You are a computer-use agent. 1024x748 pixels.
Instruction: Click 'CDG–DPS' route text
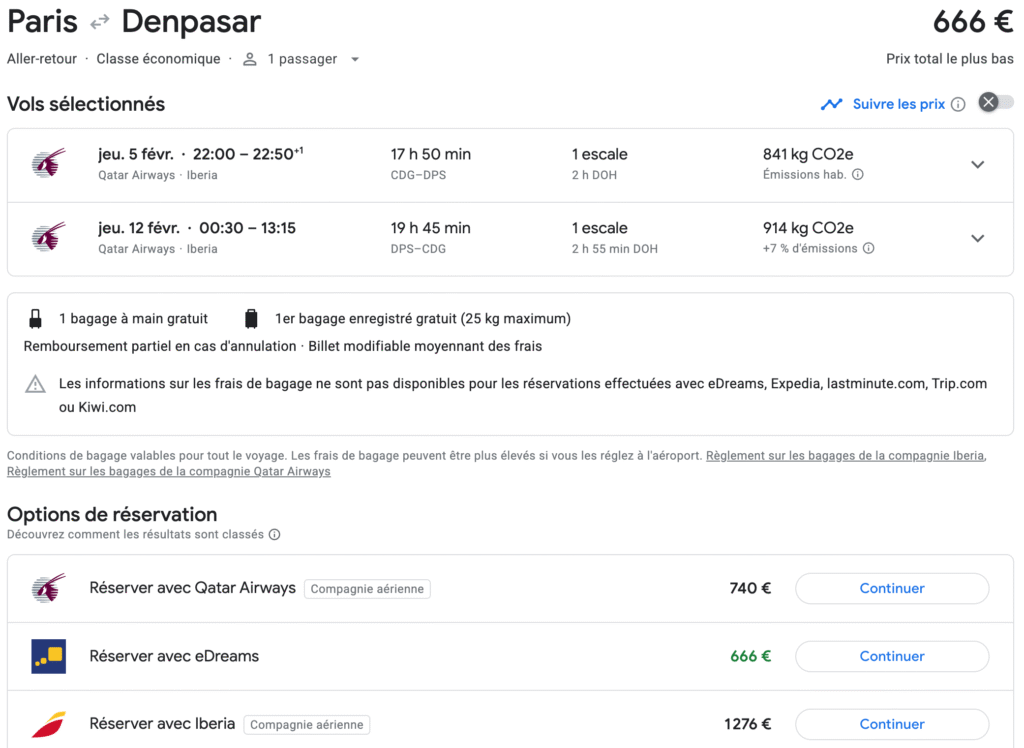coord(418,175)
